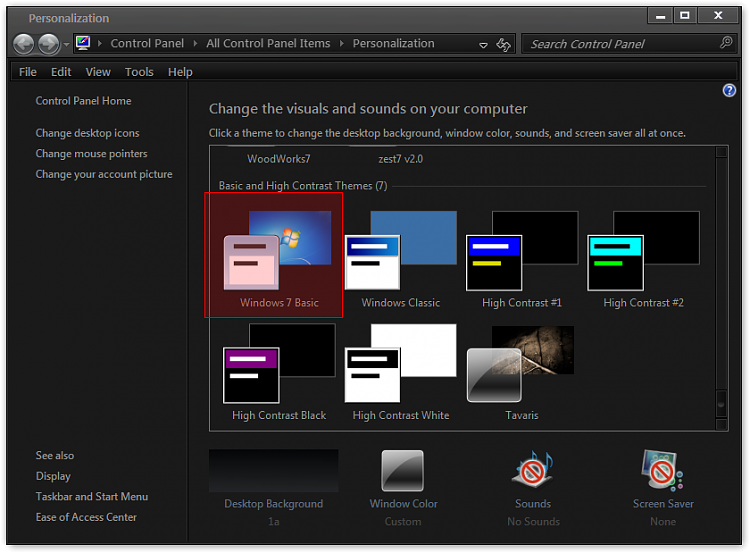Expand the arrow before Control Panel breadcrumb
The width and height of the screenshot is (750, 553).
pos(100,44)
